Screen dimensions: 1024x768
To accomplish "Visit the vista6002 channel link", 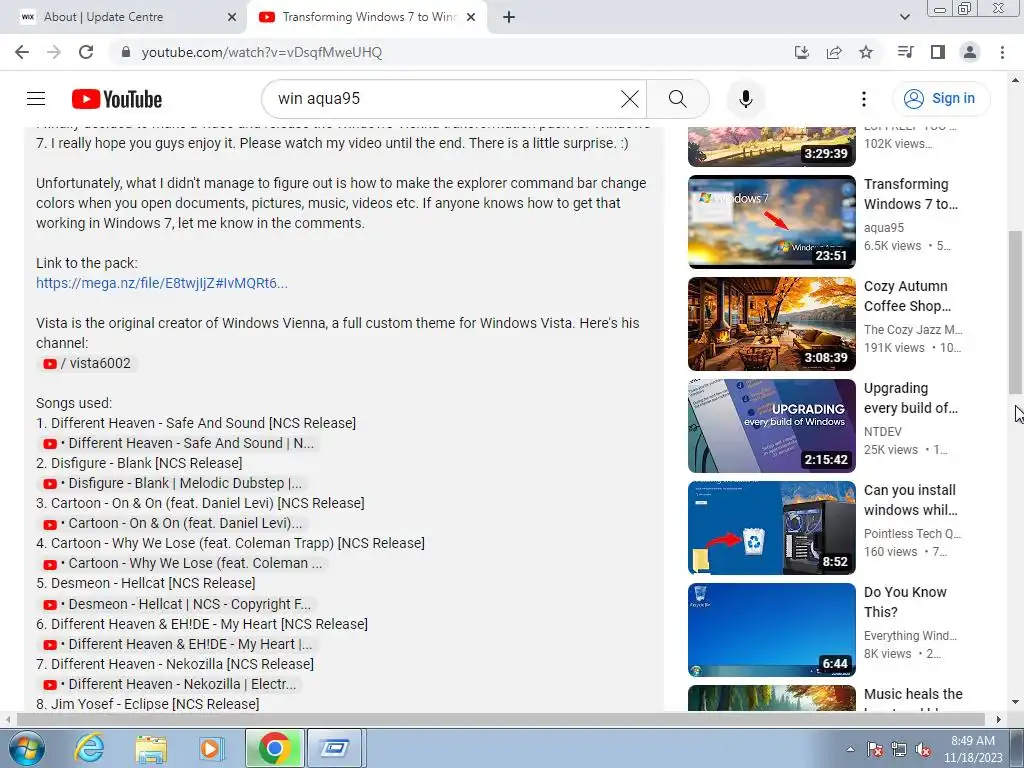I will (x=88, y=363).
